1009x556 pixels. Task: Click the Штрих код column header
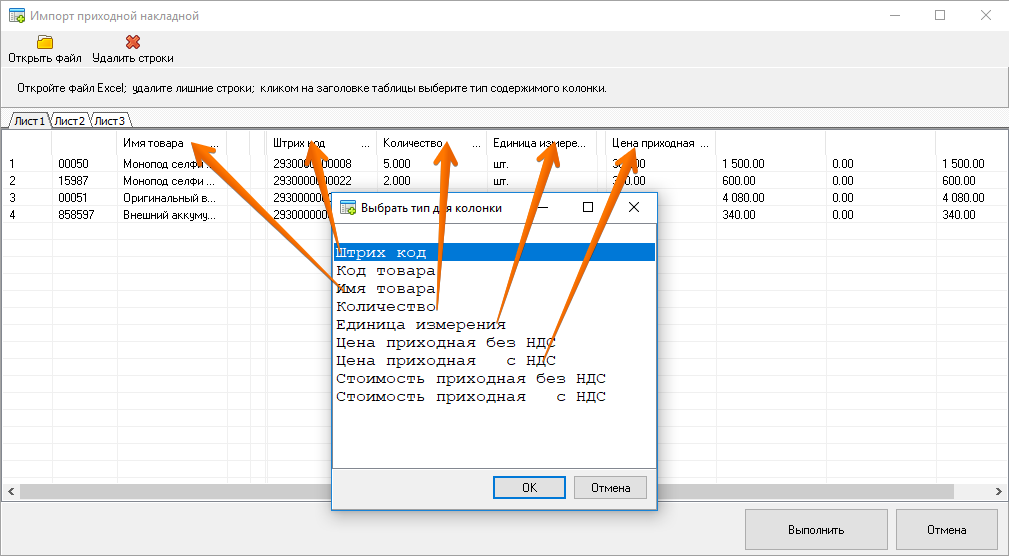tap(321, 144)
